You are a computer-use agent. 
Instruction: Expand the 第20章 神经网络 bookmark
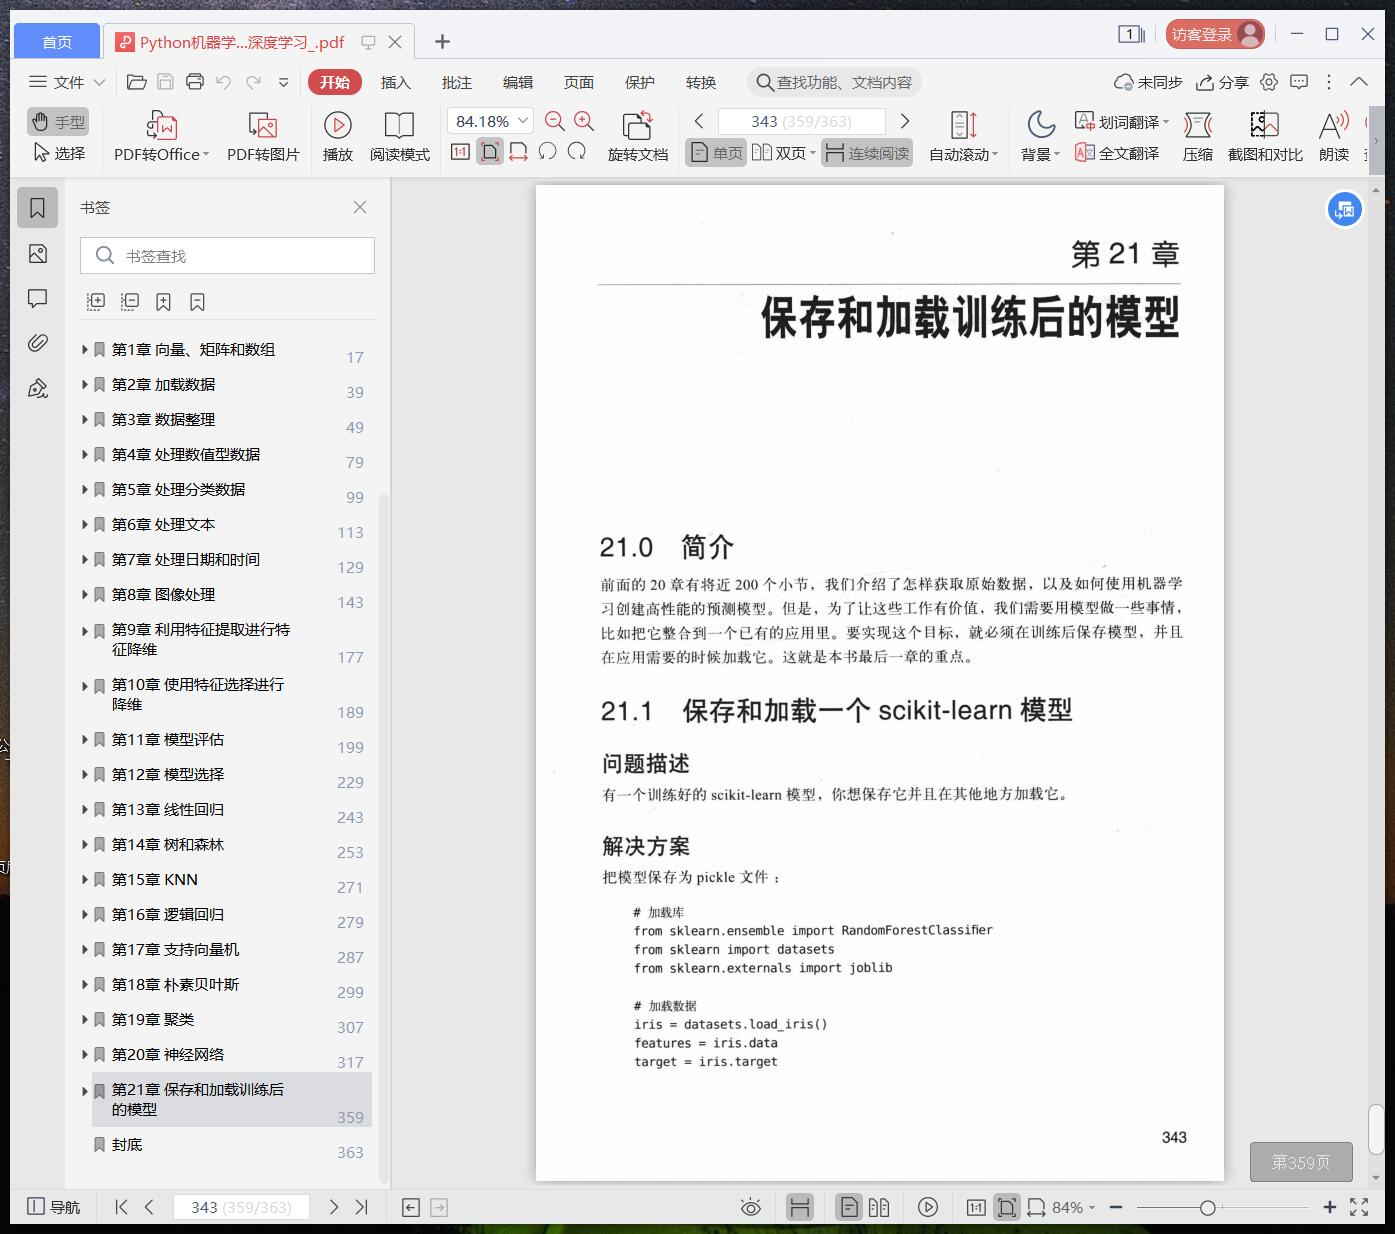point(85,1054)
